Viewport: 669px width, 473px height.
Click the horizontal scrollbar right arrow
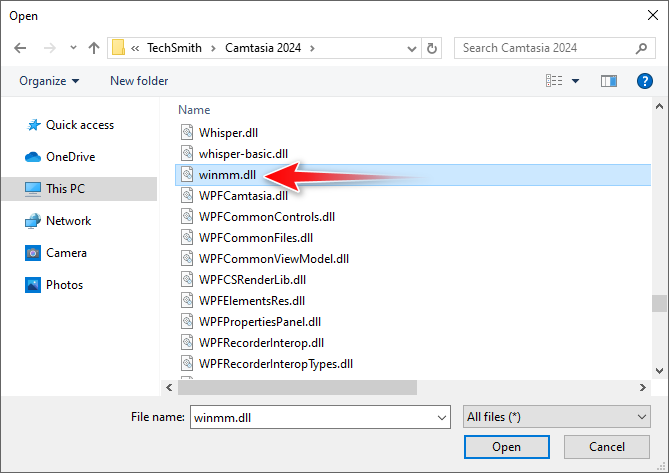(642, 386)
